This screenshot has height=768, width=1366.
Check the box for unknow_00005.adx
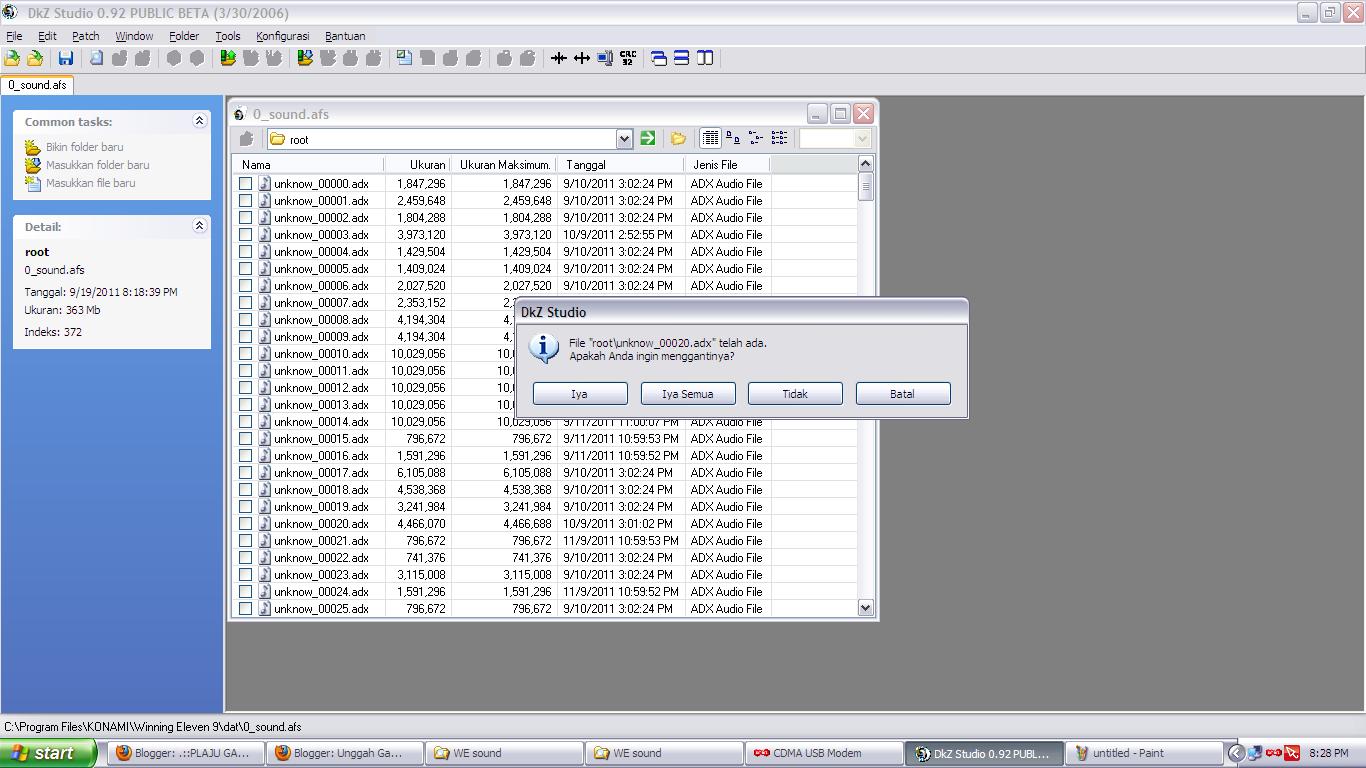click(245, 269)
